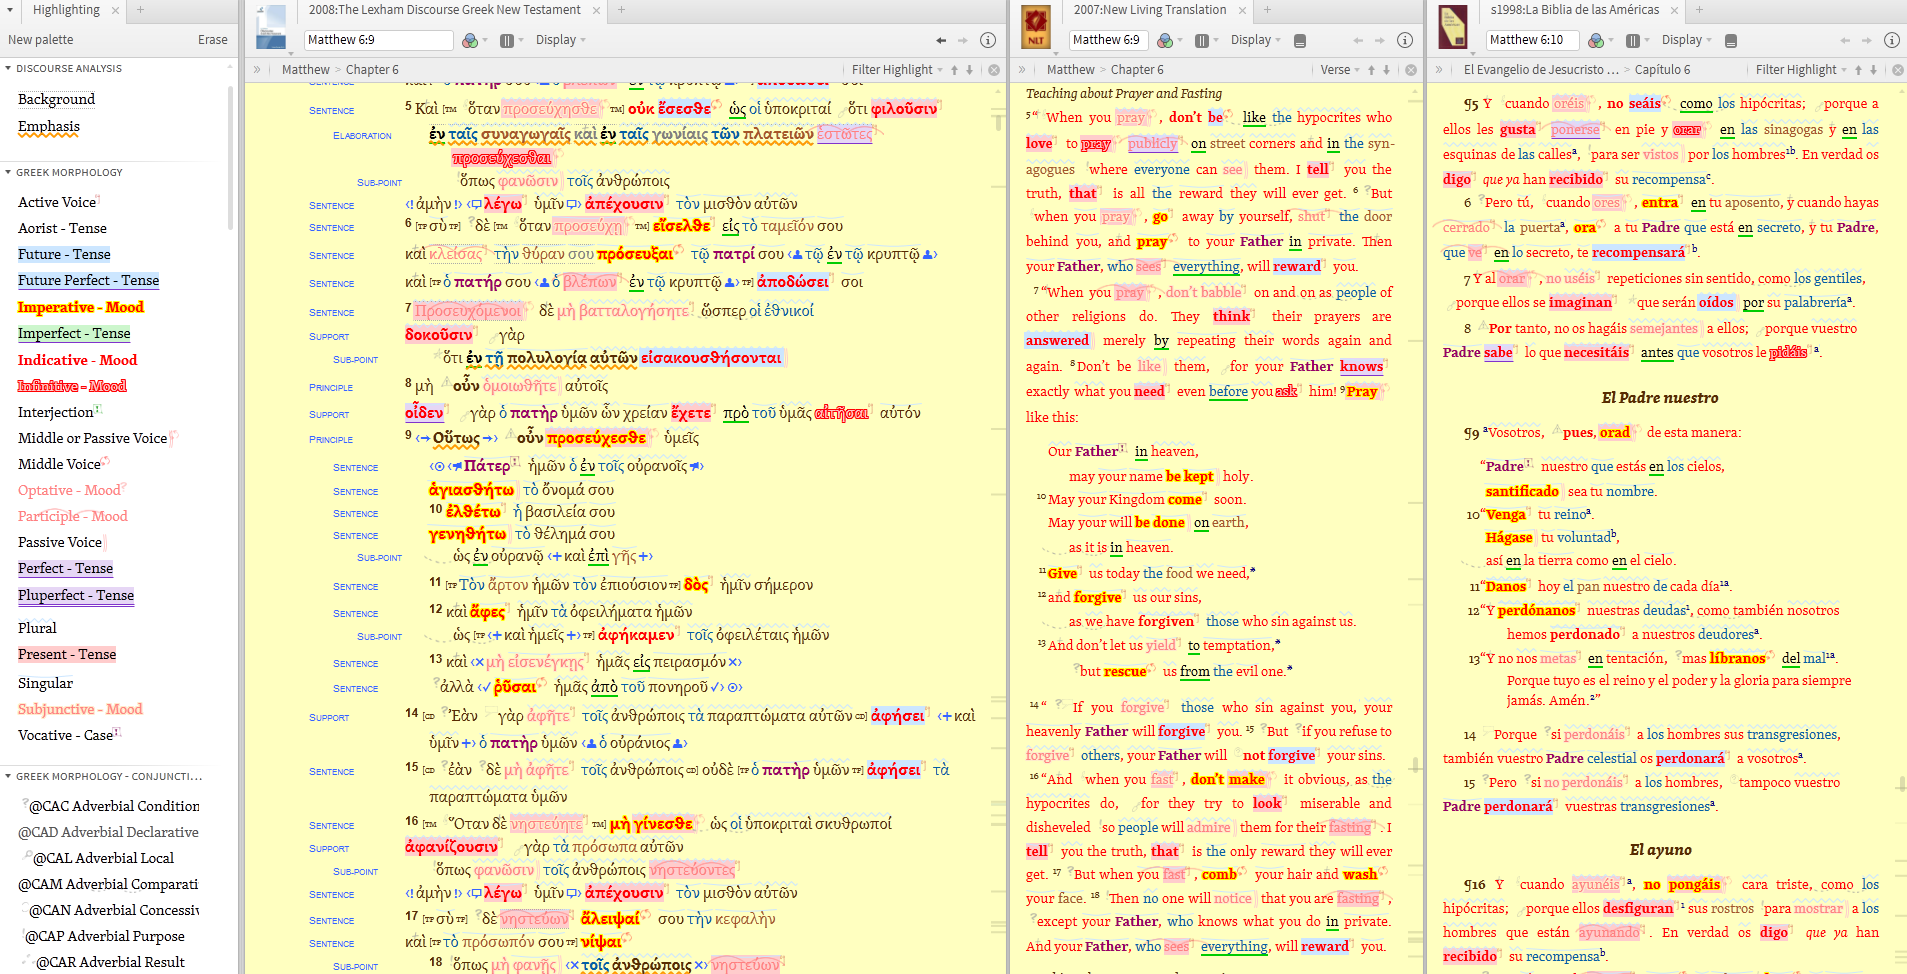Image resolution: width=1907 pixels, height=974 pixels.
Task: Click New palette in Highlighting panel
Action: pyautogui.click(x=41, y=40)
